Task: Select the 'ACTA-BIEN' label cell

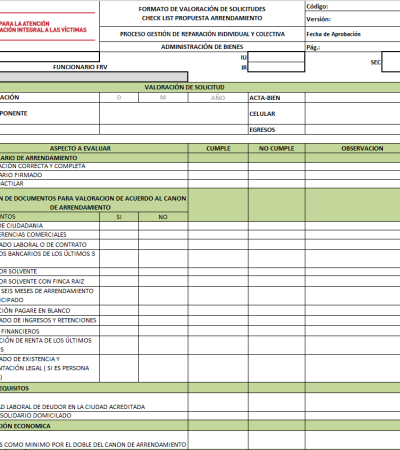Action: 277,98
